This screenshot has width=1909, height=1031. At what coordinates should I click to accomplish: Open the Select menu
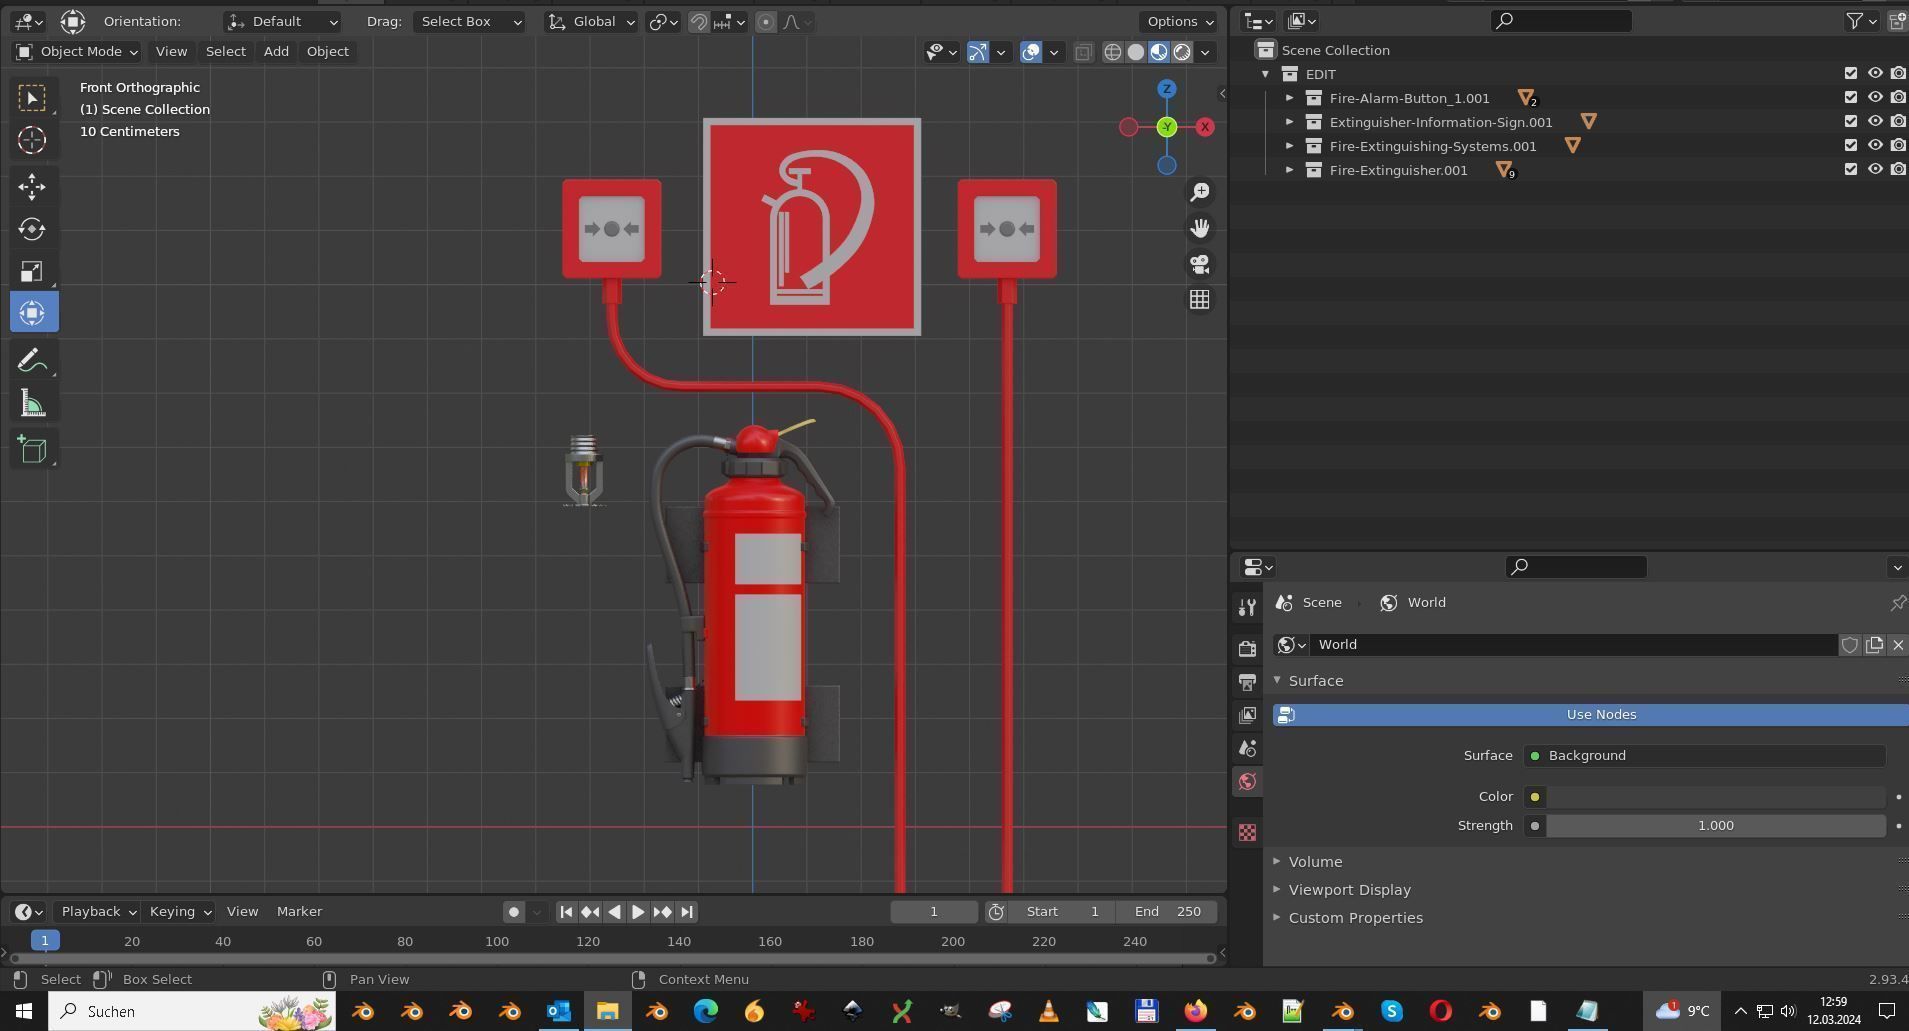225,52
